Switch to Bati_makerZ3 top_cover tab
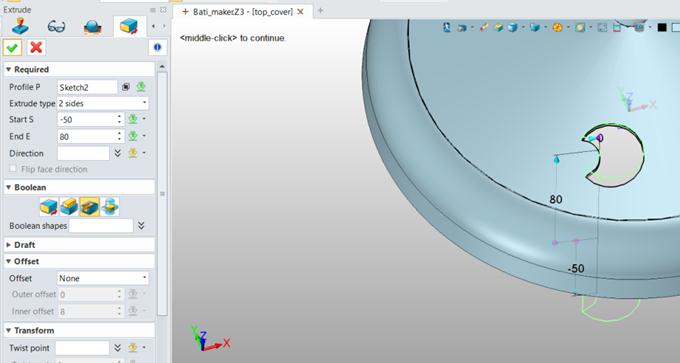Viewport: 680px width, 363px height. (x=242, y=12)
